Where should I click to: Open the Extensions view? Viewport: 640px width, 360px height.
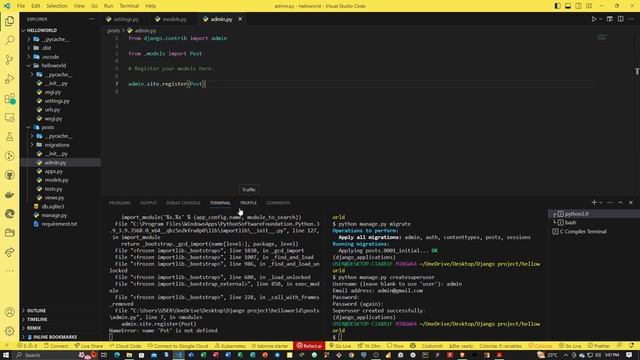pos(9,98)
